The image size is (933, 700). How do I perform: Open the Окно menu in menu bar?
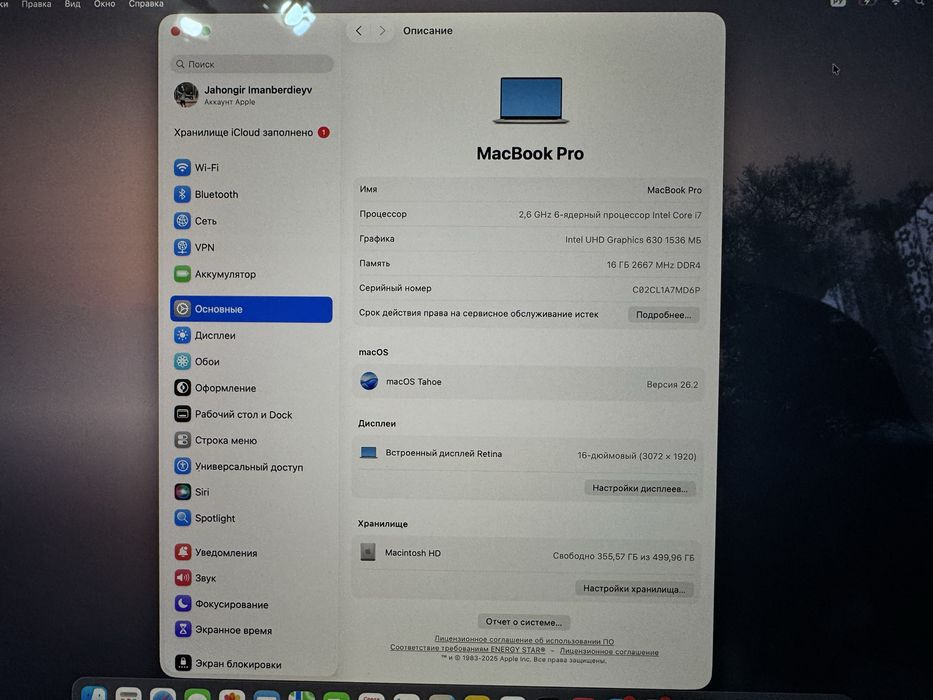pyautogui.click(x=105, y=4)
